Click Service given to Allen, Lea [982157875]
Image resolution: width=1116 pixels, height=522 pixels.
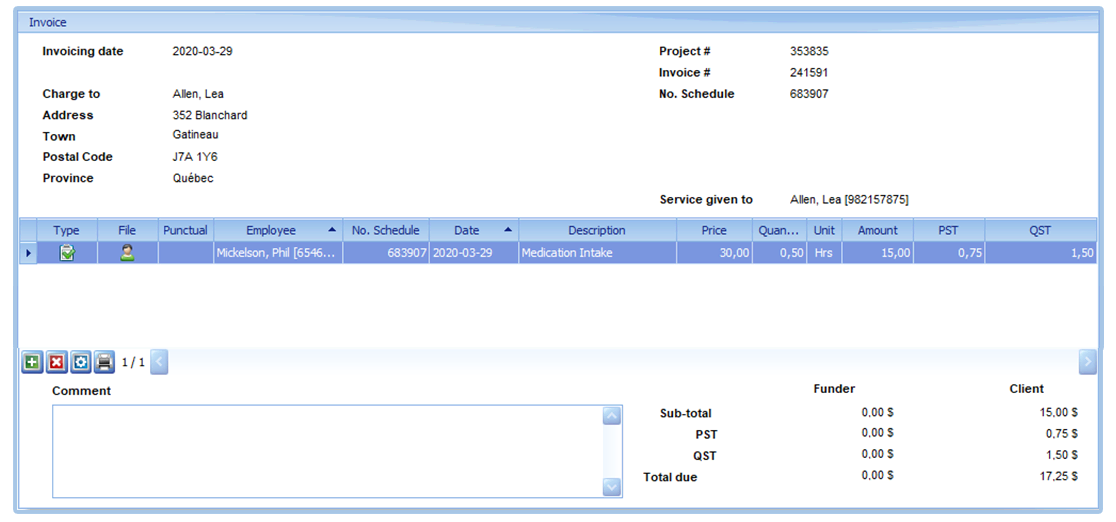click(x=849, y=200)
